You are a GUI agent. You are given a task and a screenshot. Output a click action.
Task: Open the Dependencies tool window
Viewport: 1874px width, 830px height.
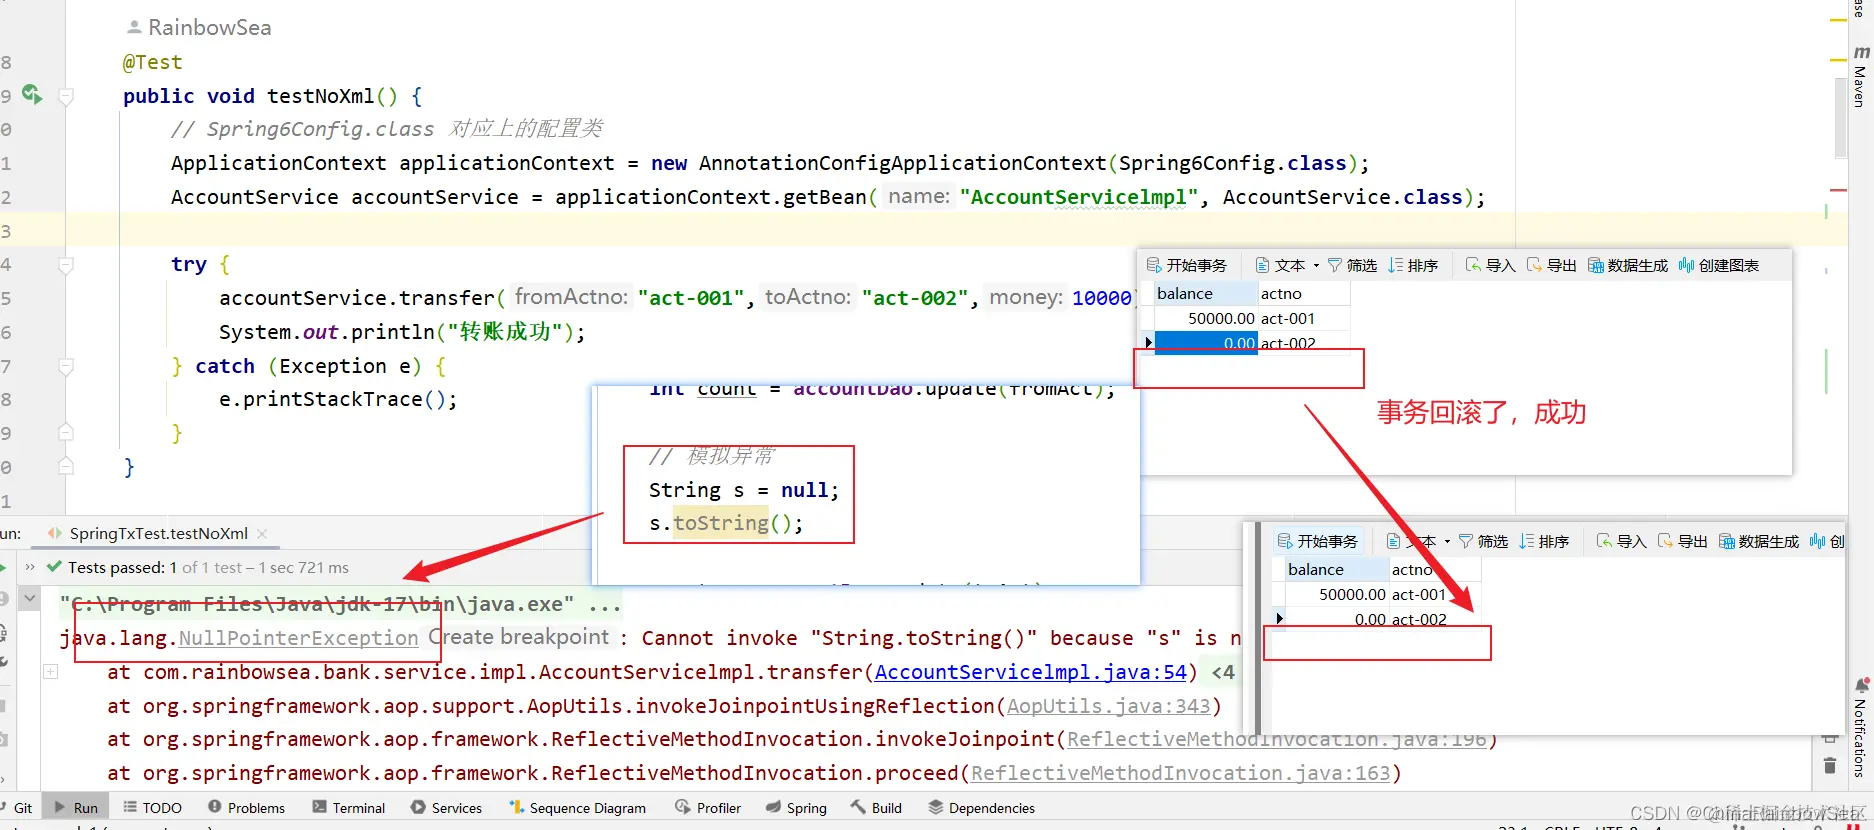tap(982, 808)
